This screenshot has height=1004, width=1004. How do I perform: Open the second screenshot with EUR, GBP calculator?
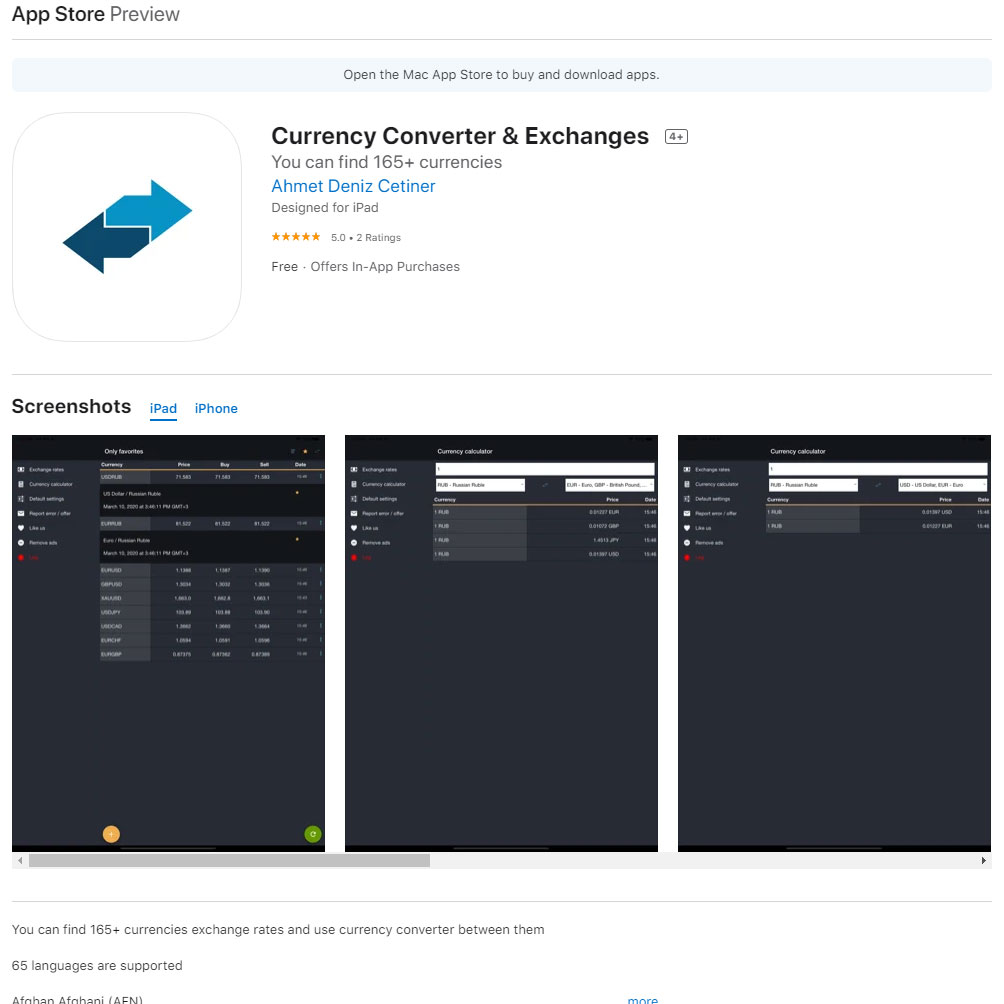click(501, 644)
